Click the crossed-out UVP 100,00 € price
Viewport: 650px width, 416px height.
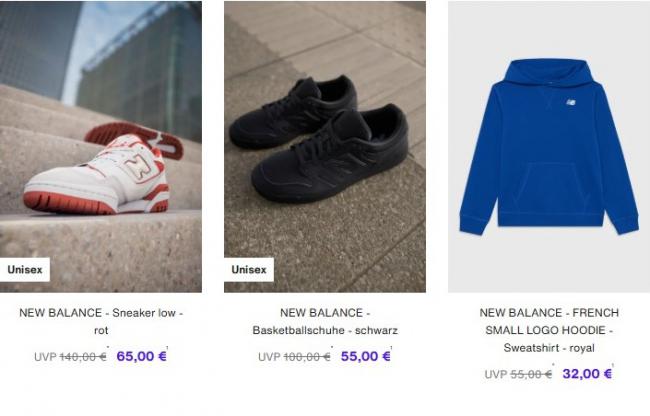pos(294,357)
